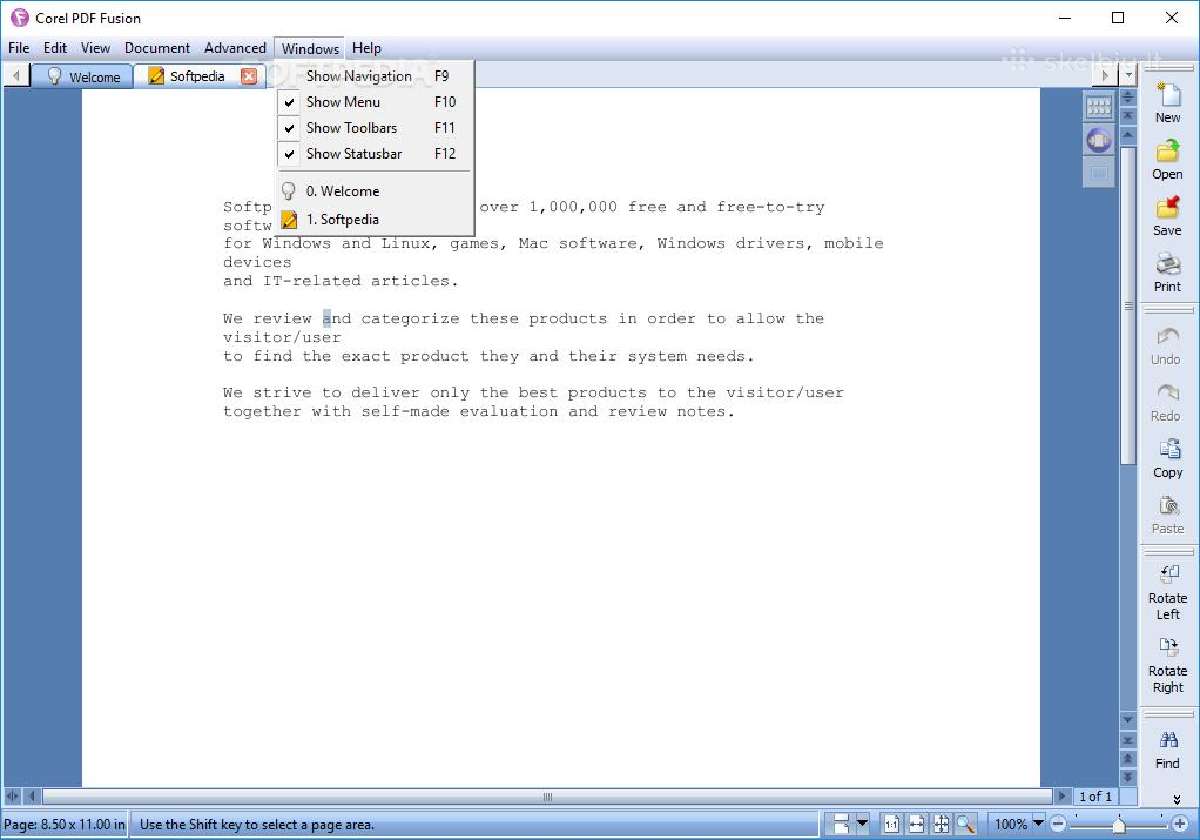The height and width of the screenshot is (840, 1200).
Task: Toggle the Show Navigation menu option
Action: (375, 76)
